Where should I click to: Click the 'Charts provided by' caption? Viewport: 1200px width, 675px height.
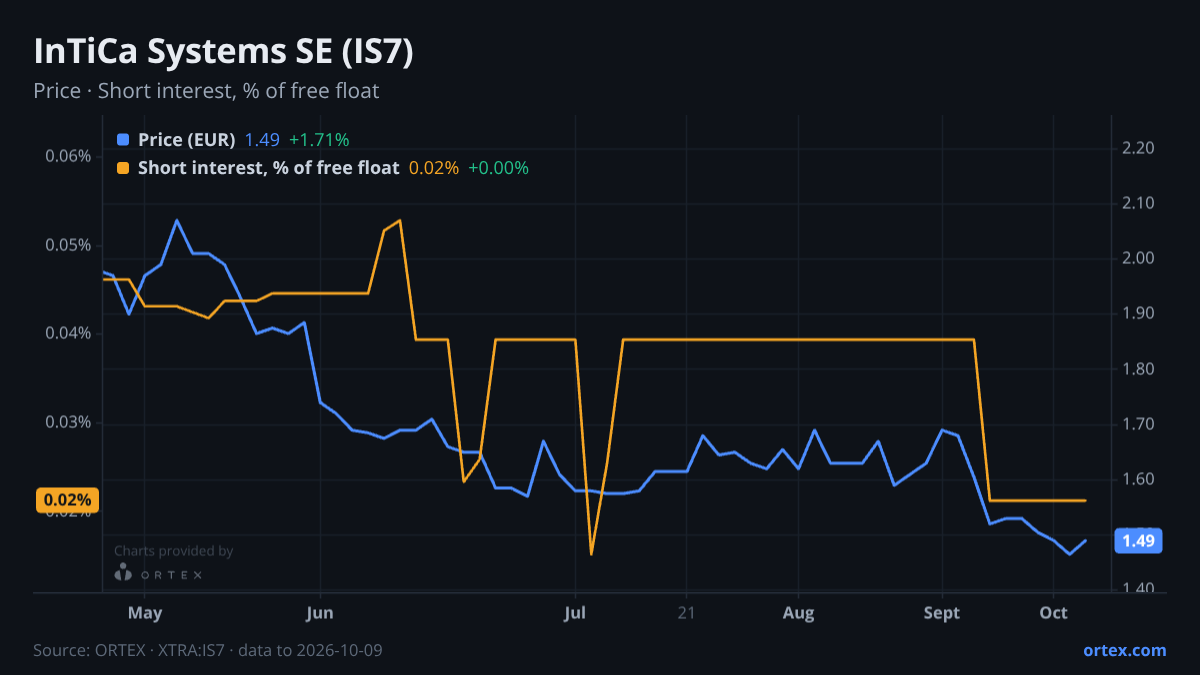[x=174, y=551]
